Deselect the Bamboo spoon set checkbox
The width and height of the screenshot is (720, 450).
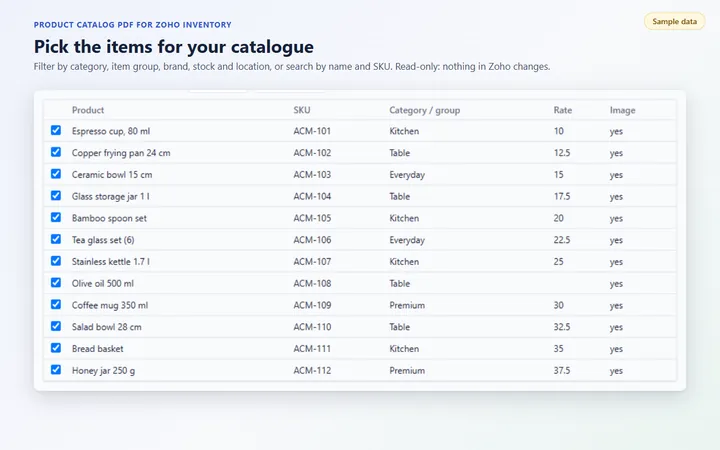pos(56,217)
